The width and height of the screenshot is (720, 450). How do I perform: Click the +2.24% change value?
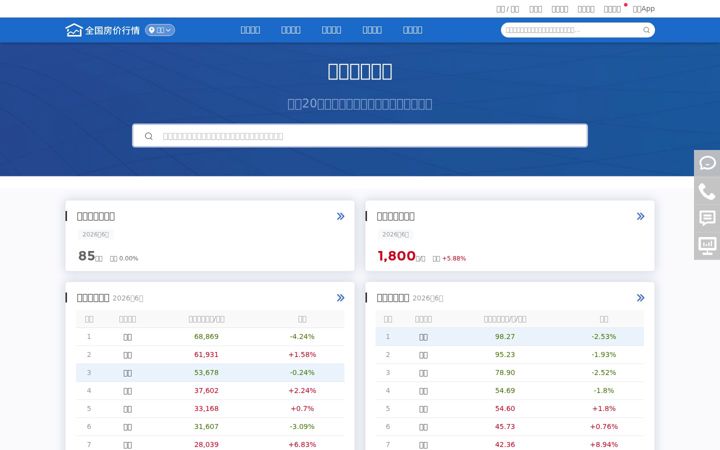(302, 391)
